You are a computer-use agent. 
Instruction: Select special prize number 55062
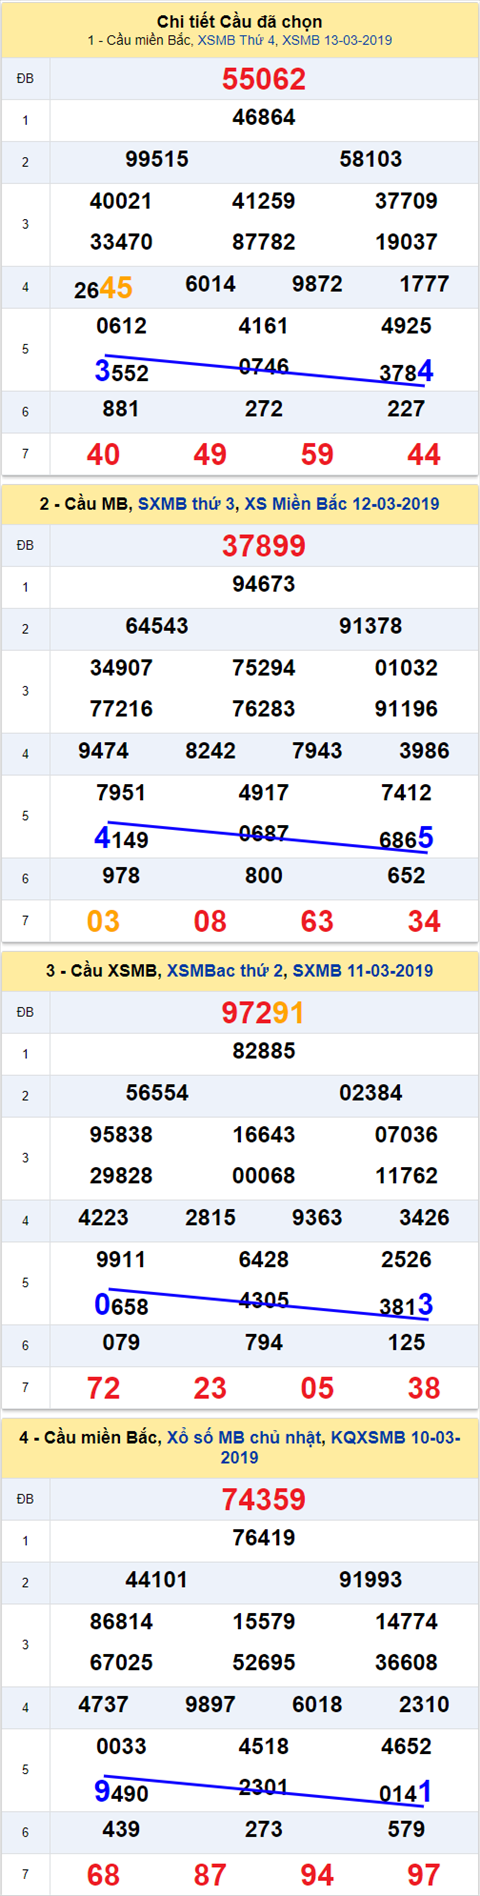coord(264,79)
